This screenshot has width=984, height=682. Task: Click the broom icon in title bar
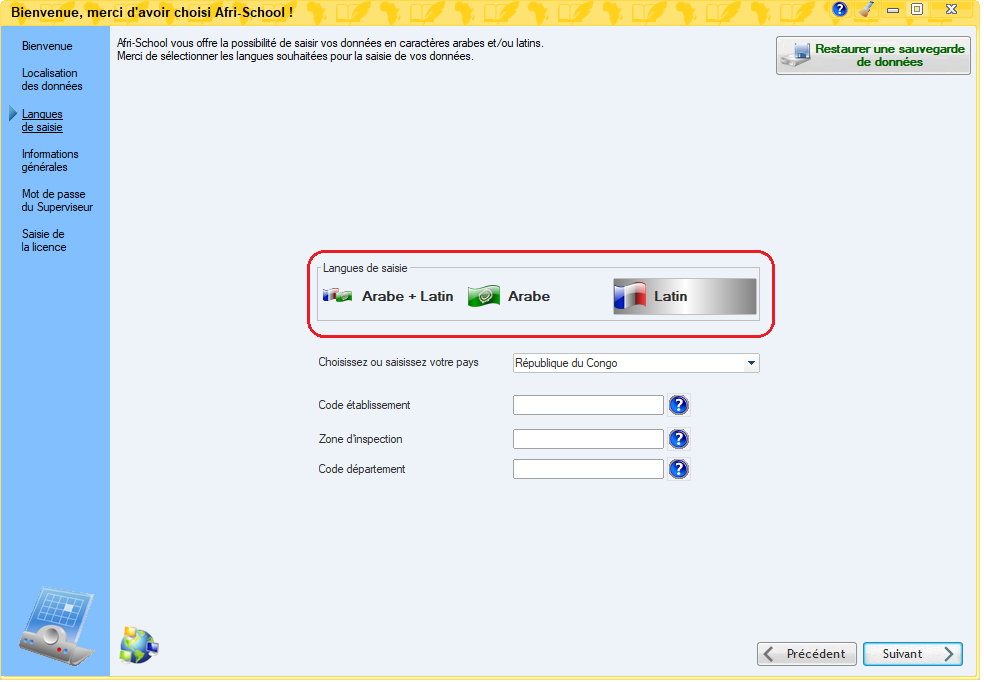tap(867, 9)
